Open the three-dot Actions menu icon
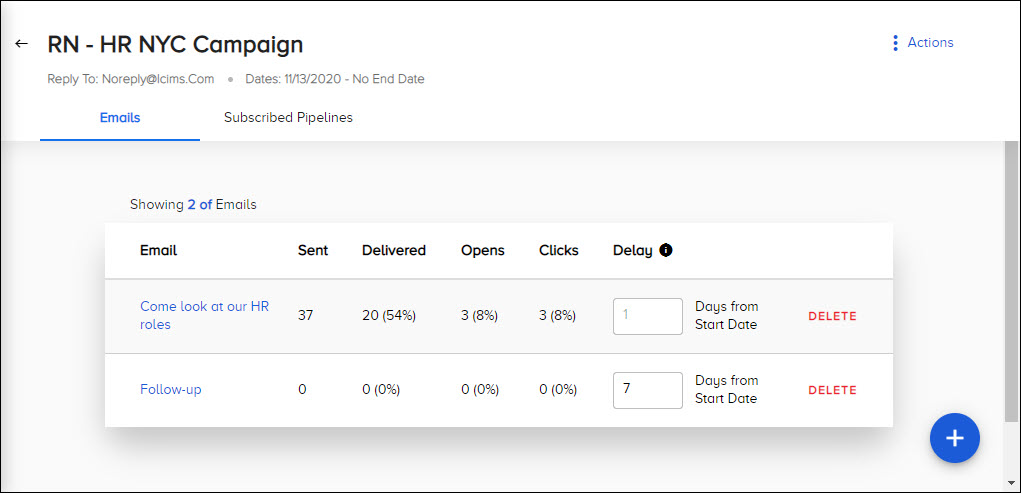Screen dimensions: 1021x493 pyautogui.click(x=895, y=43)
